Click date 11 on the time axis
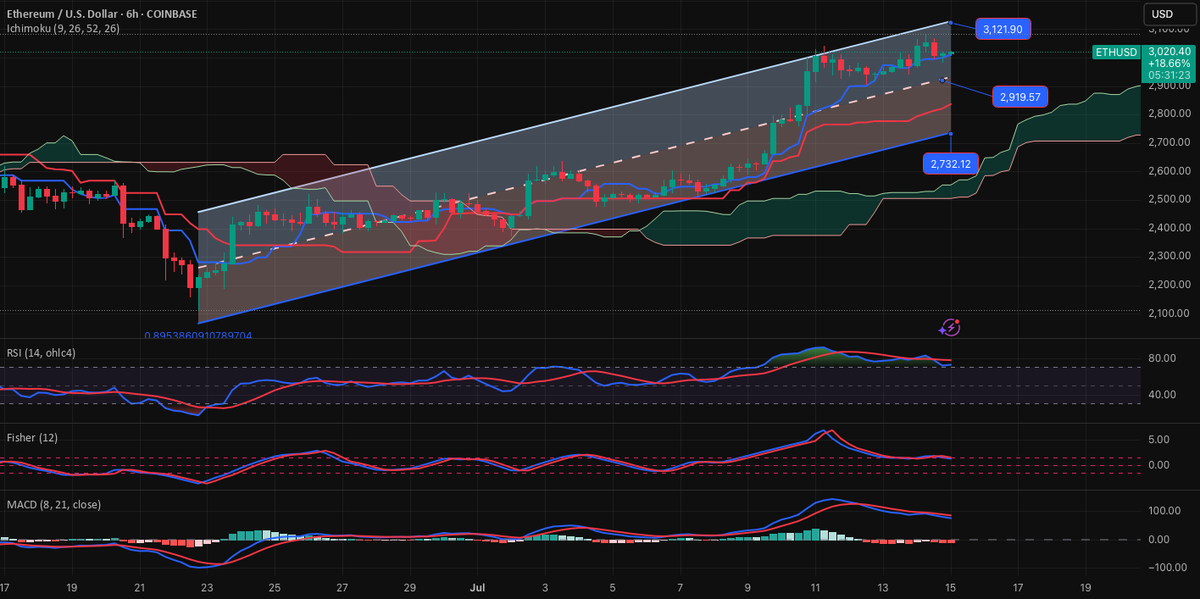 (x=815, y=587)
